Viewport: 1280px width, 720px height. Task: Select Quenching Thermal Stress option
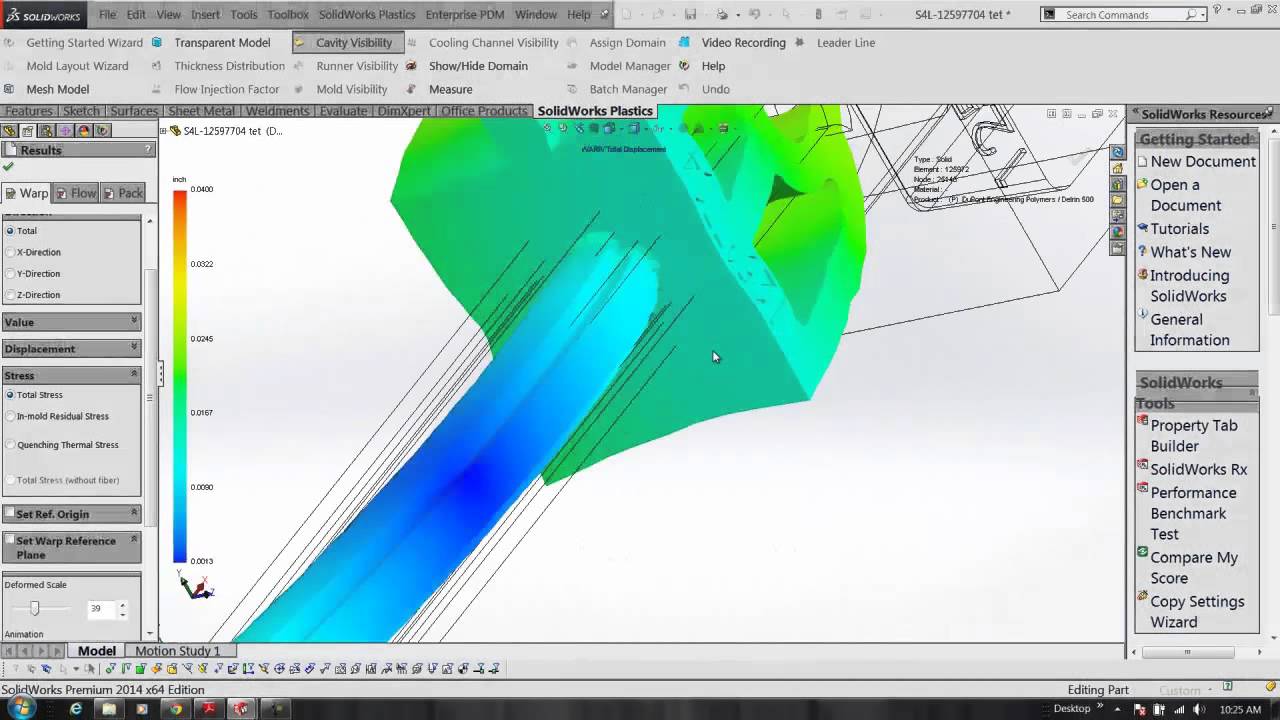pyautogui.click(x=10, y=445)
